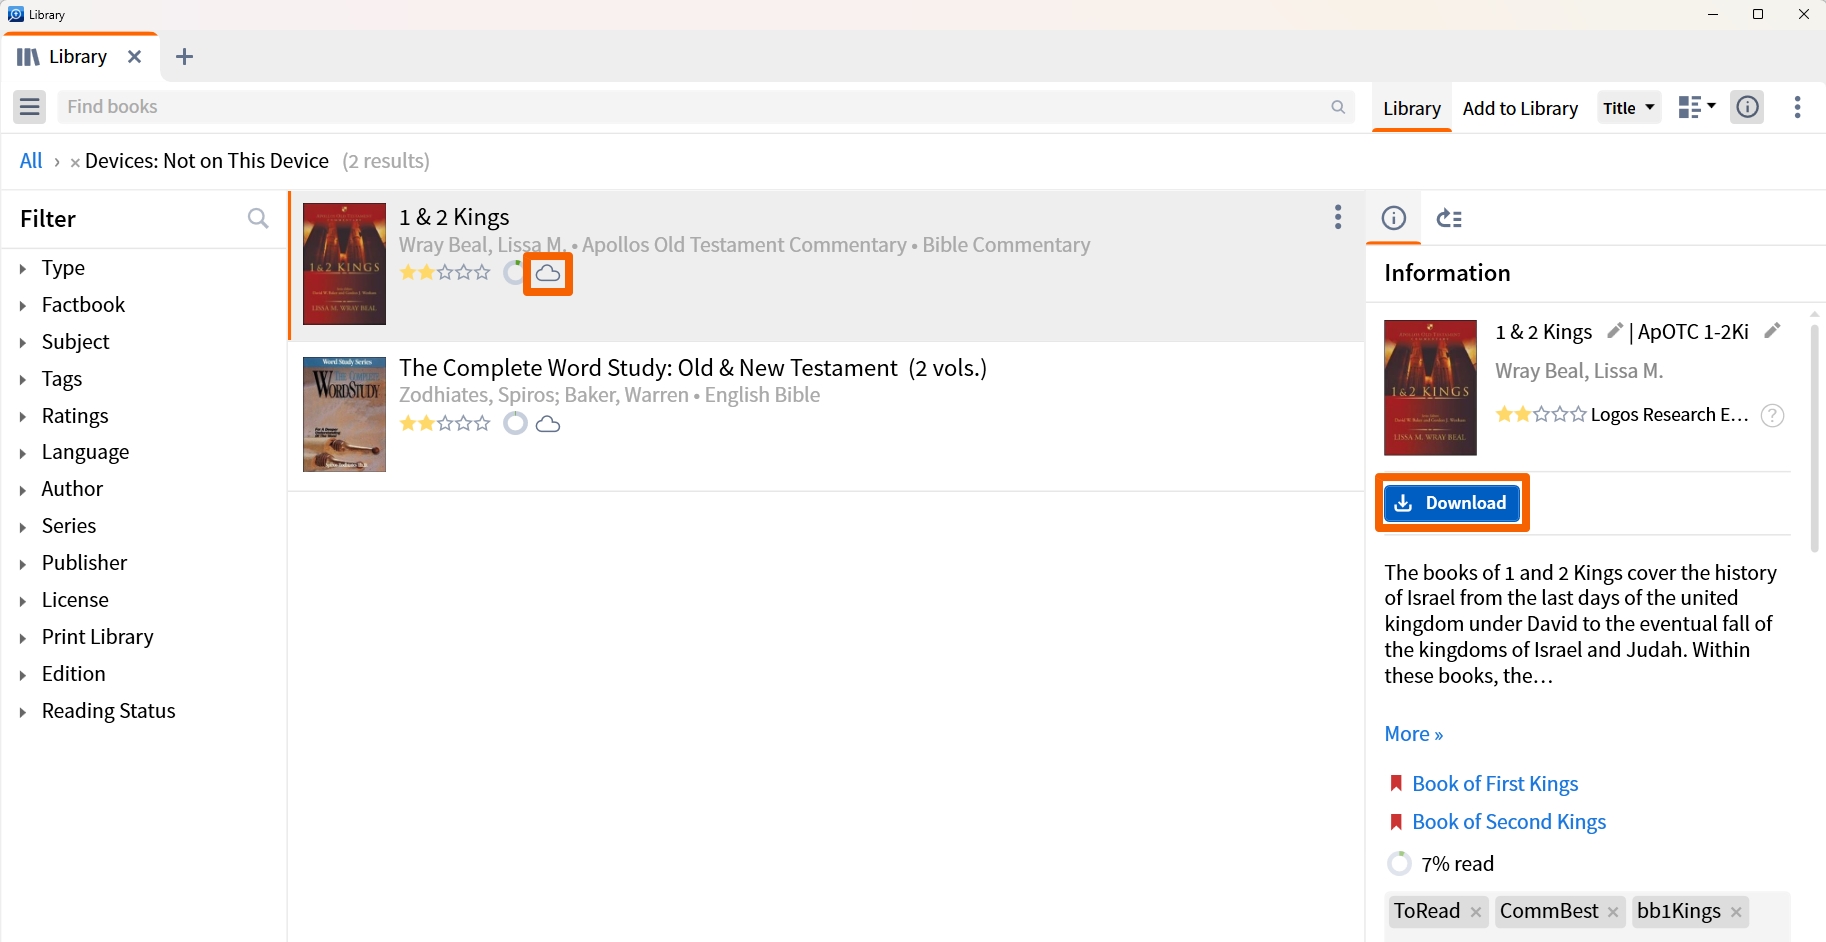Edit the 1 & 2 Kings title pencil

pyautogui.click(x=1614, y=331)
